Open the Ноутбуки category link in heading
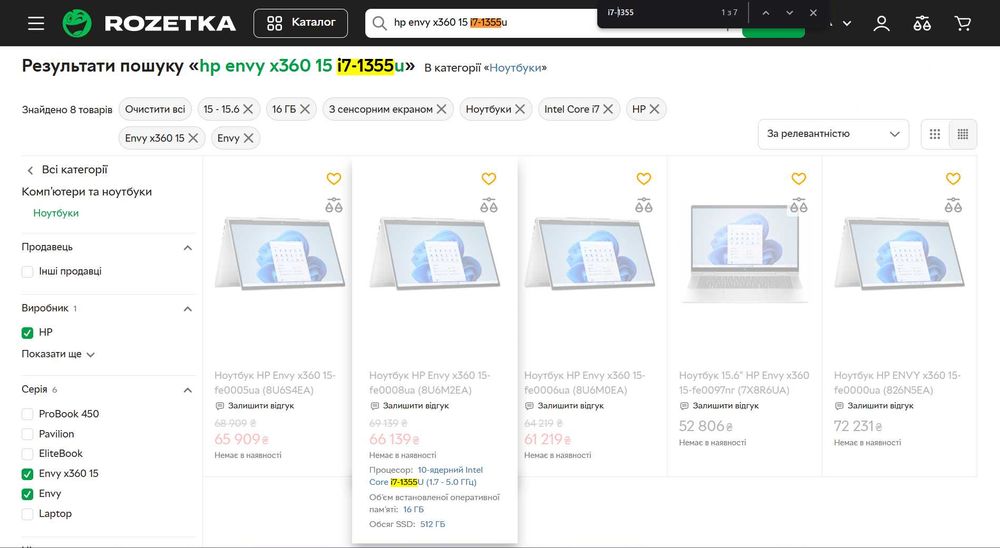The height and width of the screenshot is (548, 1000). 515,68
